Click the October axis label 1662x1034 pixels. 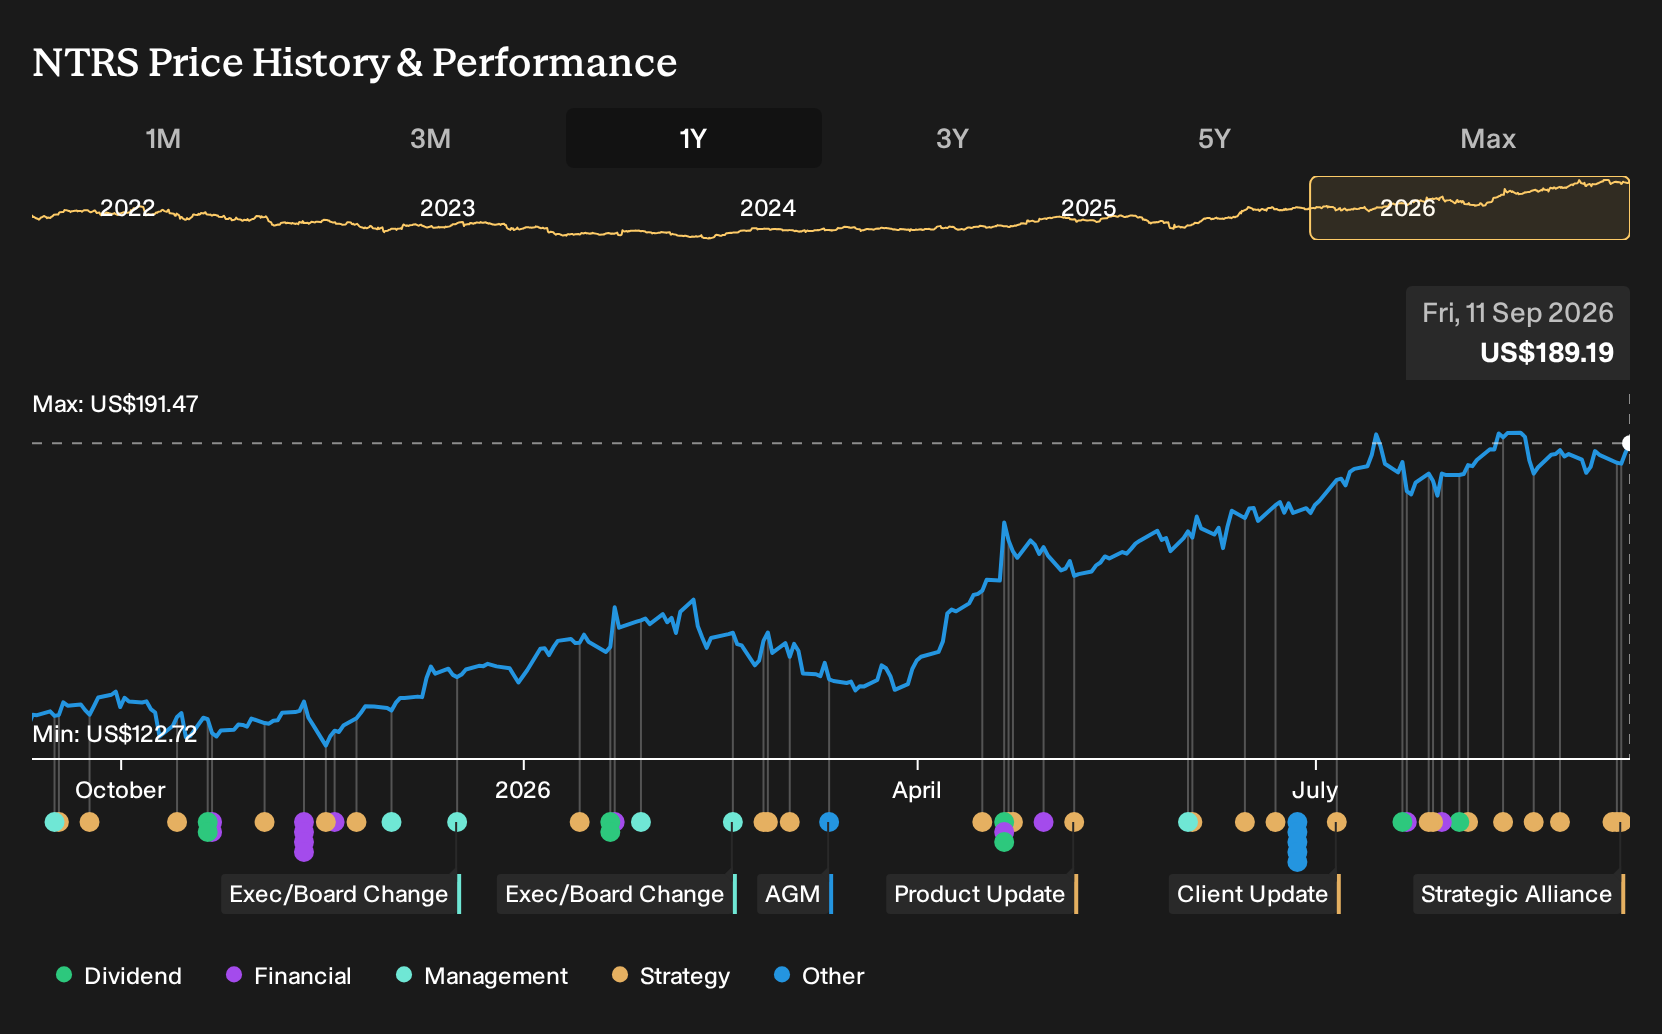[120, 790]
